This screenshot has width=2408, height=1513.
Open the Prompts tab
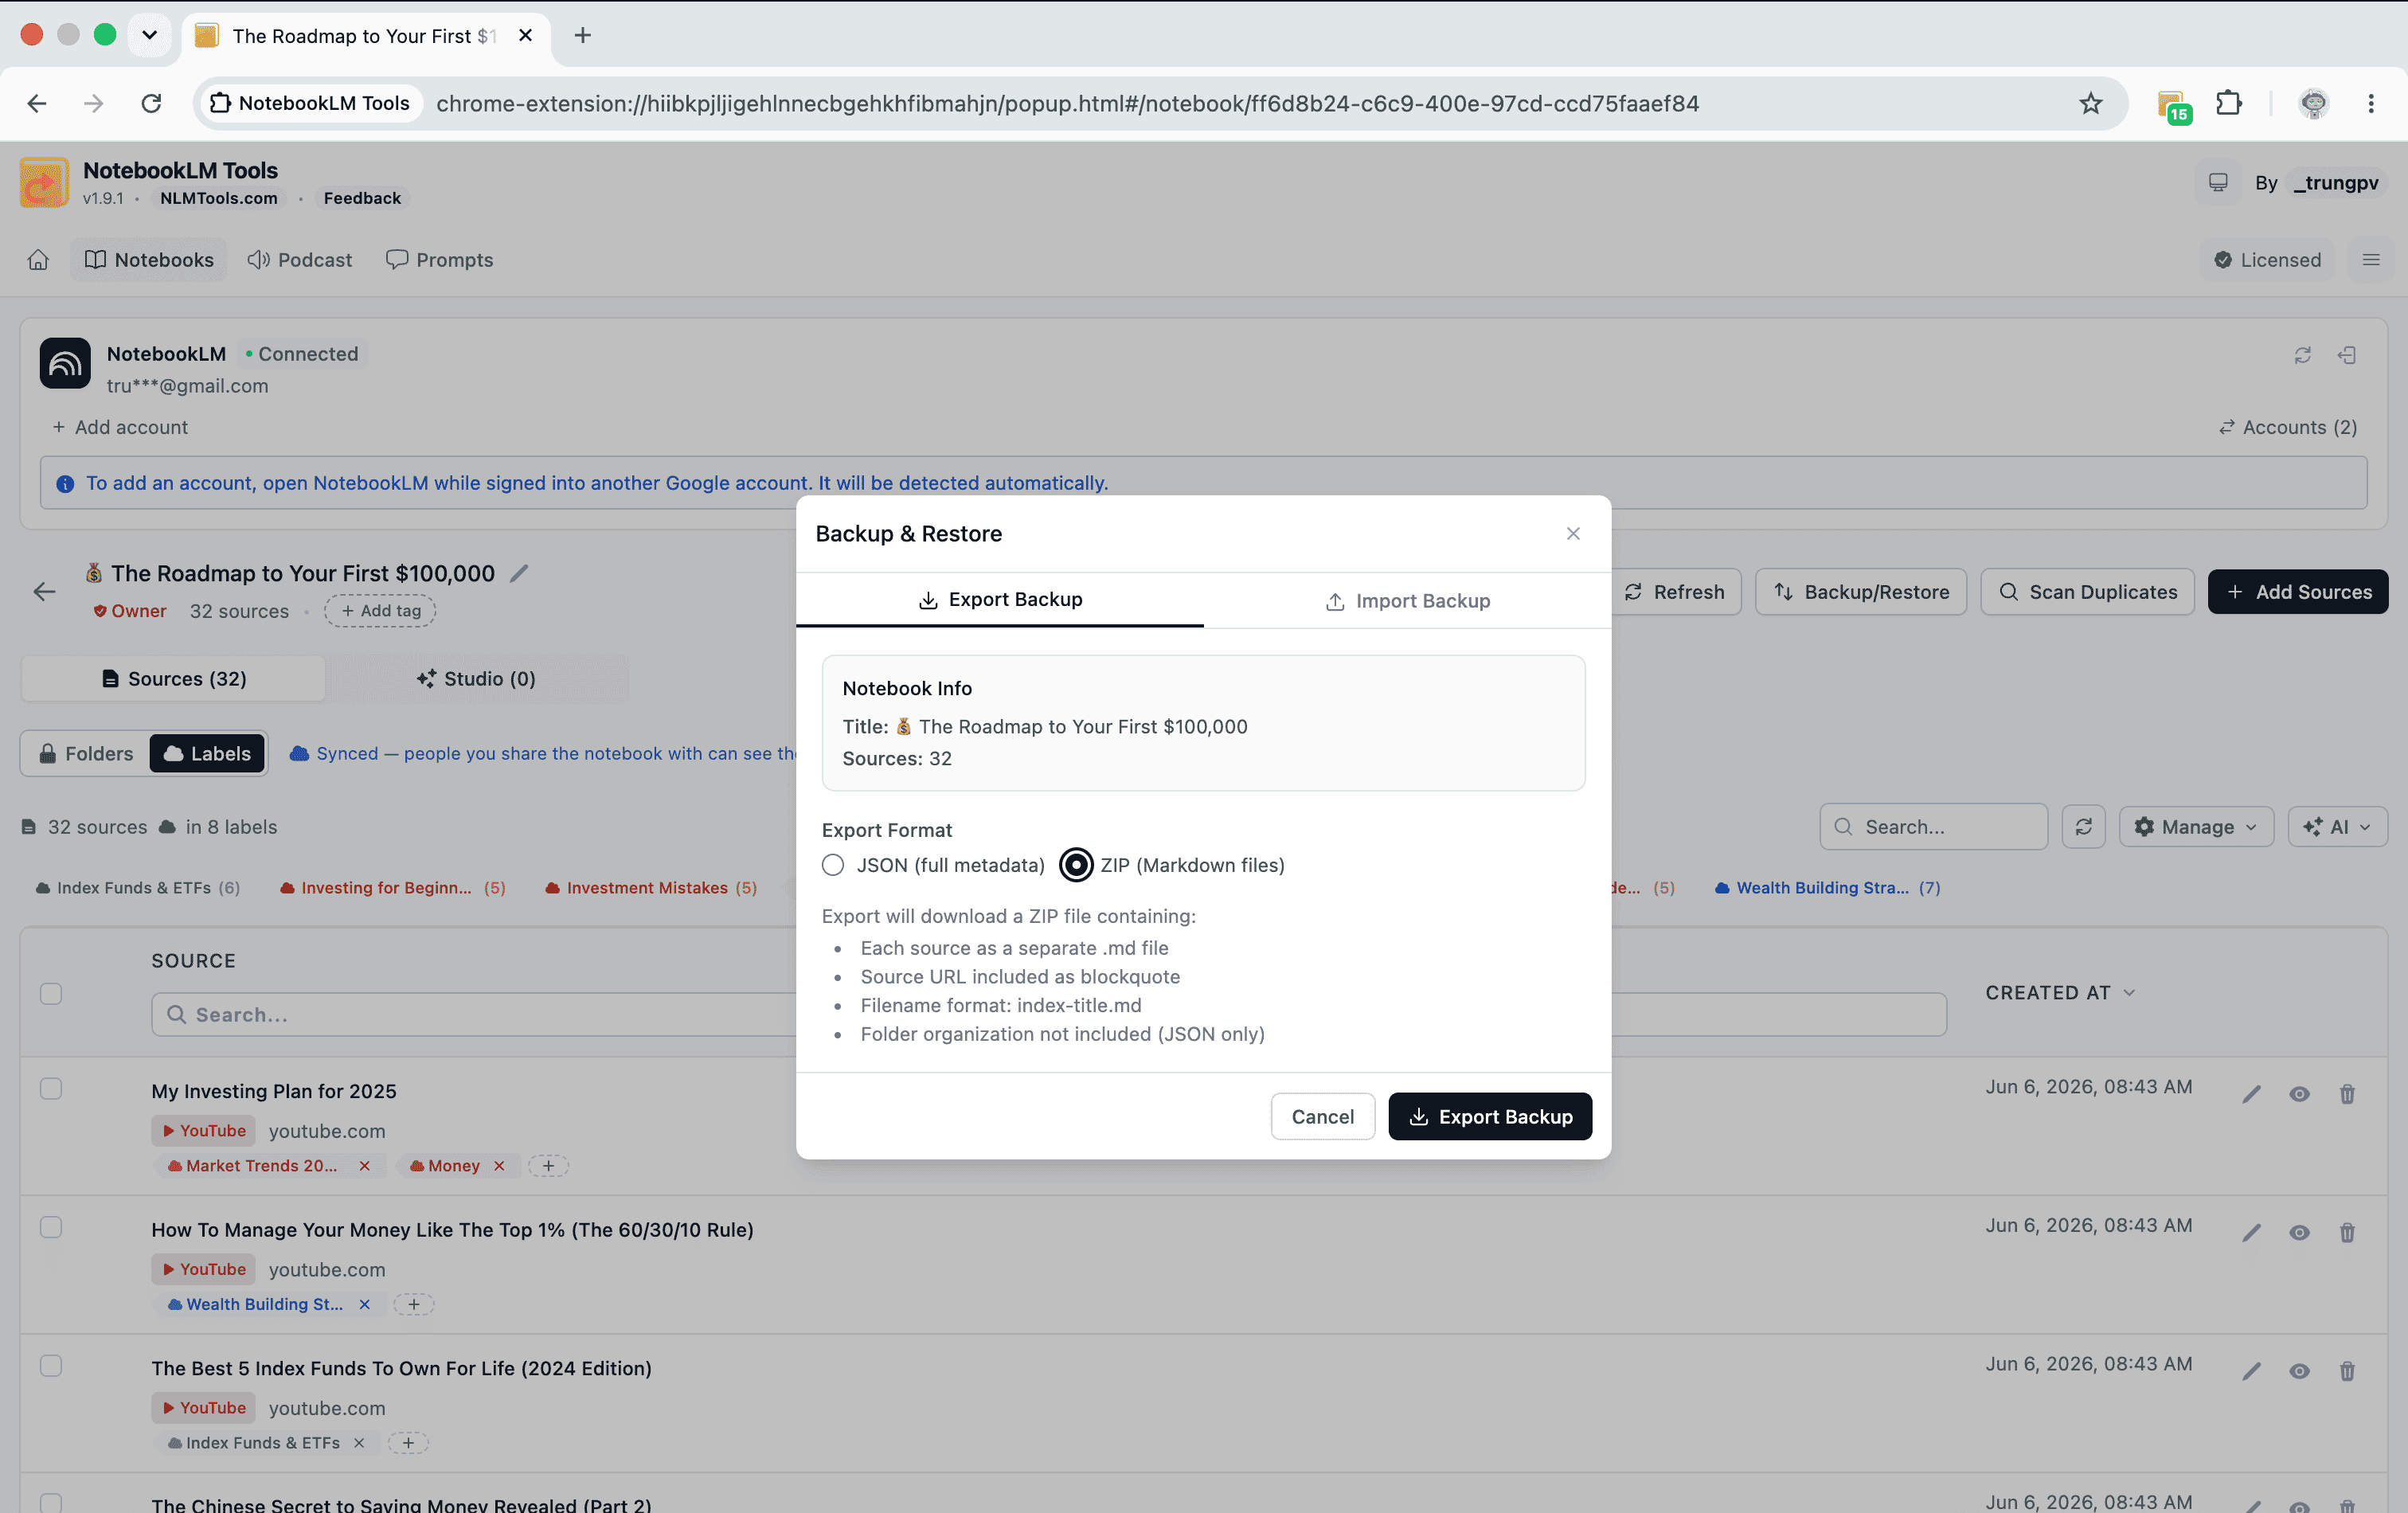[x=440, y=260]
